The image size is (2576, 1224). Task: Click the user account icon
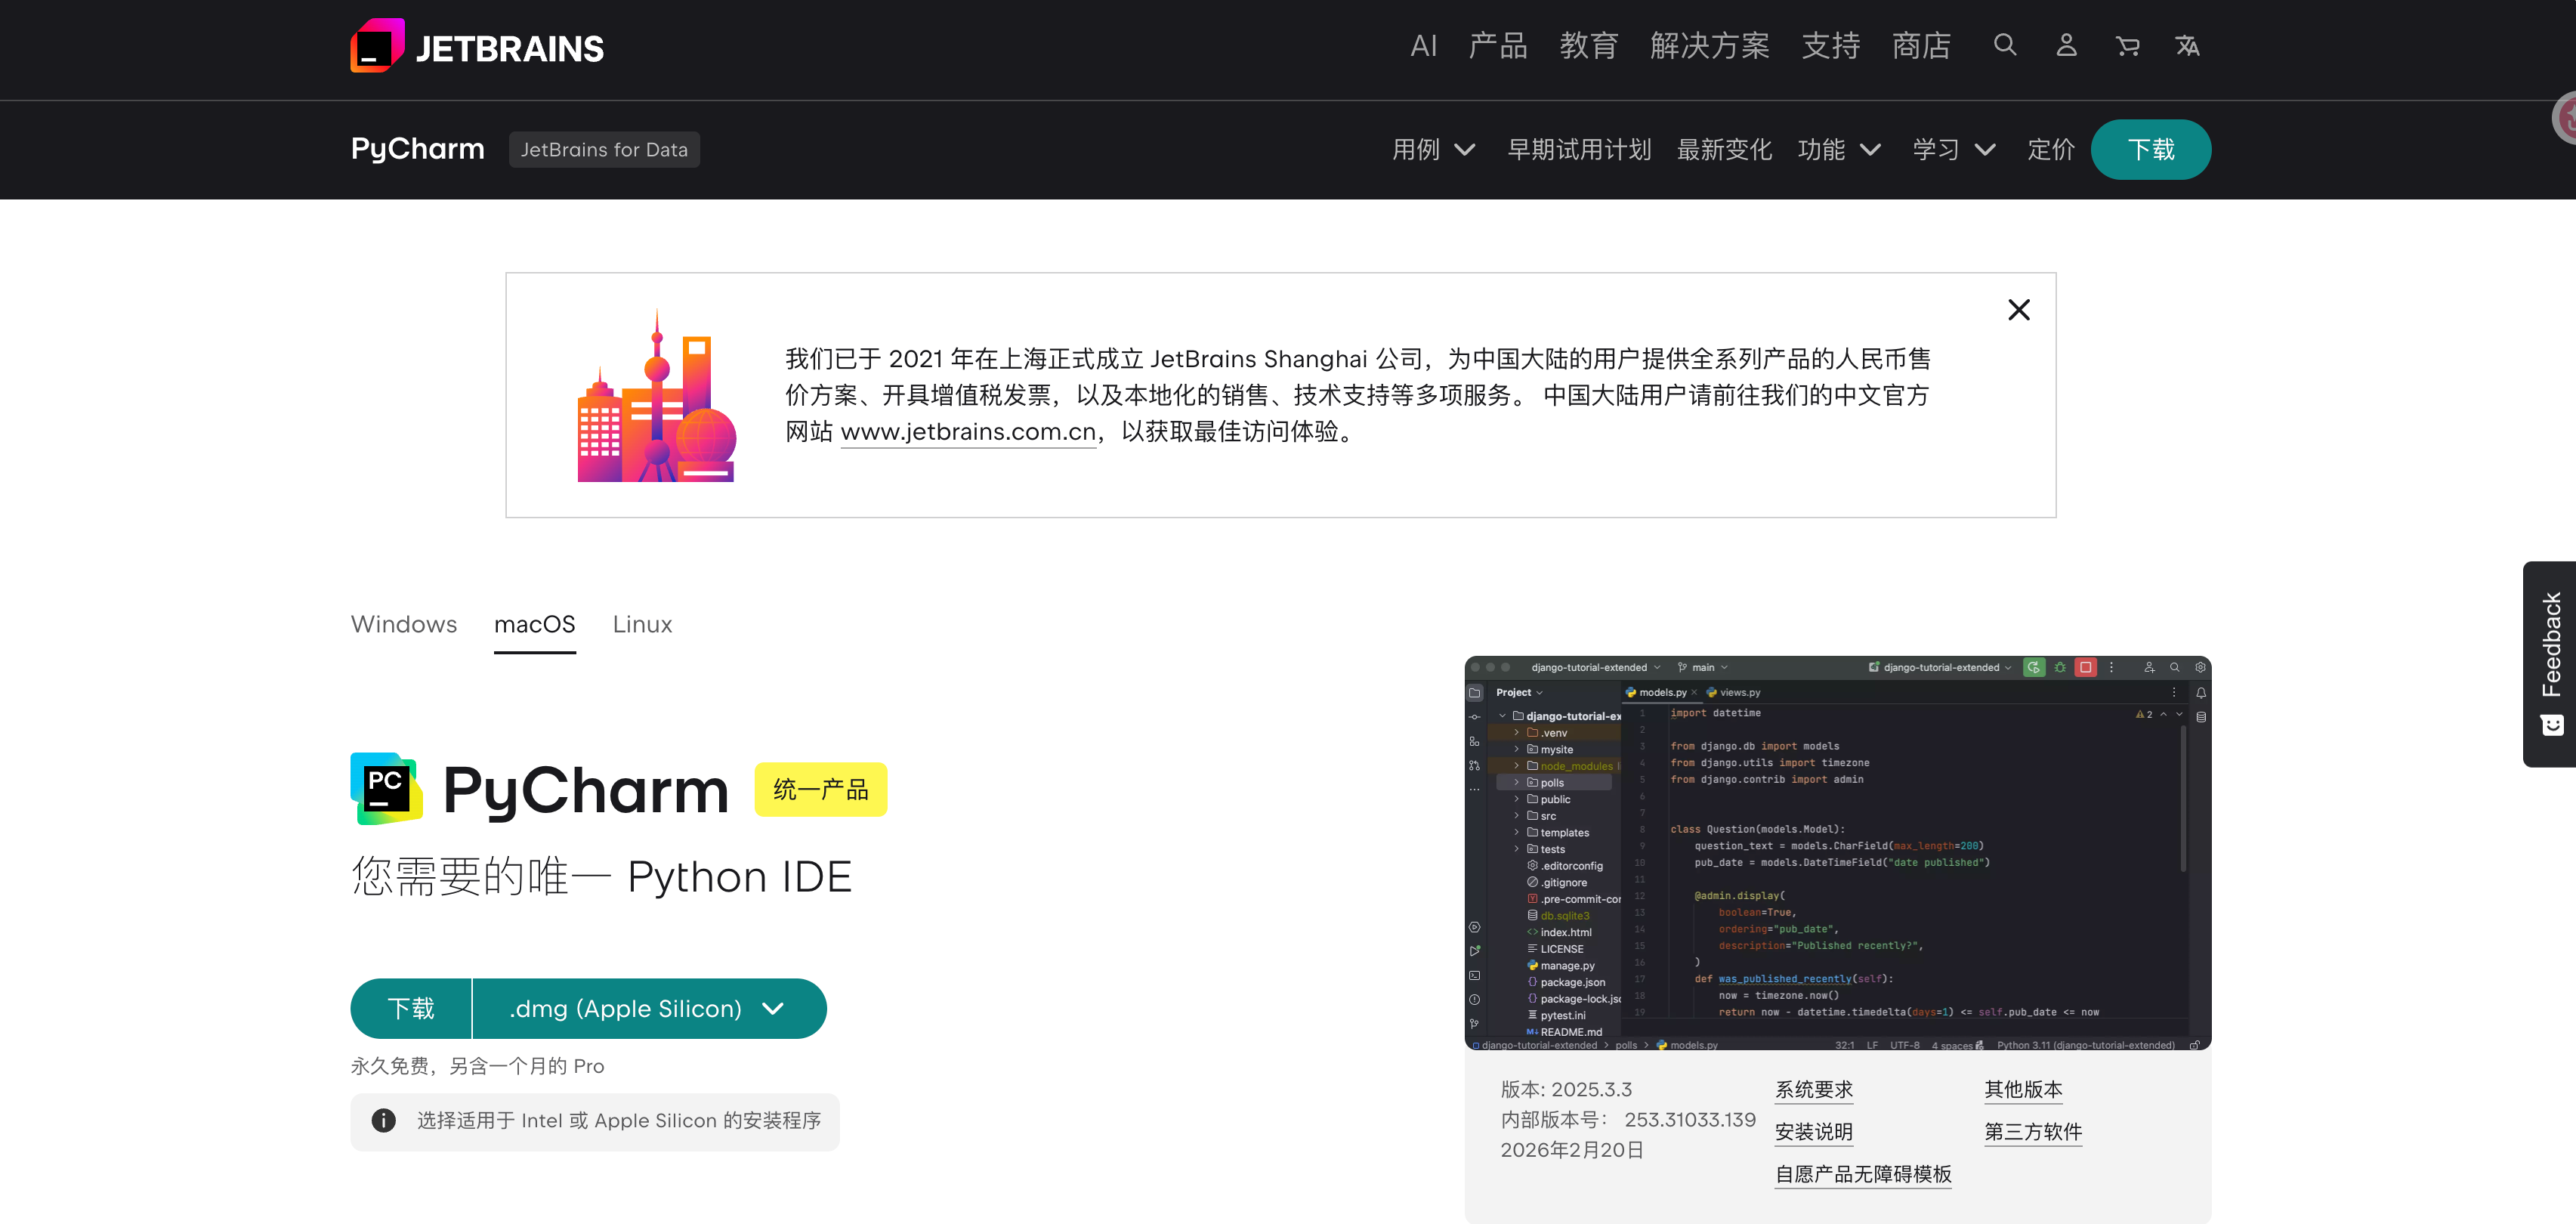coord(2066,45)
